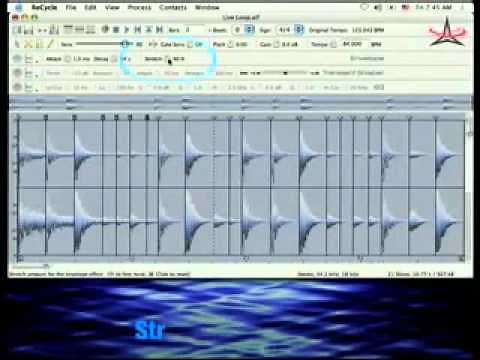Screen dimensions: 480x360
Task: Open the Window menu
Action: 207,7
